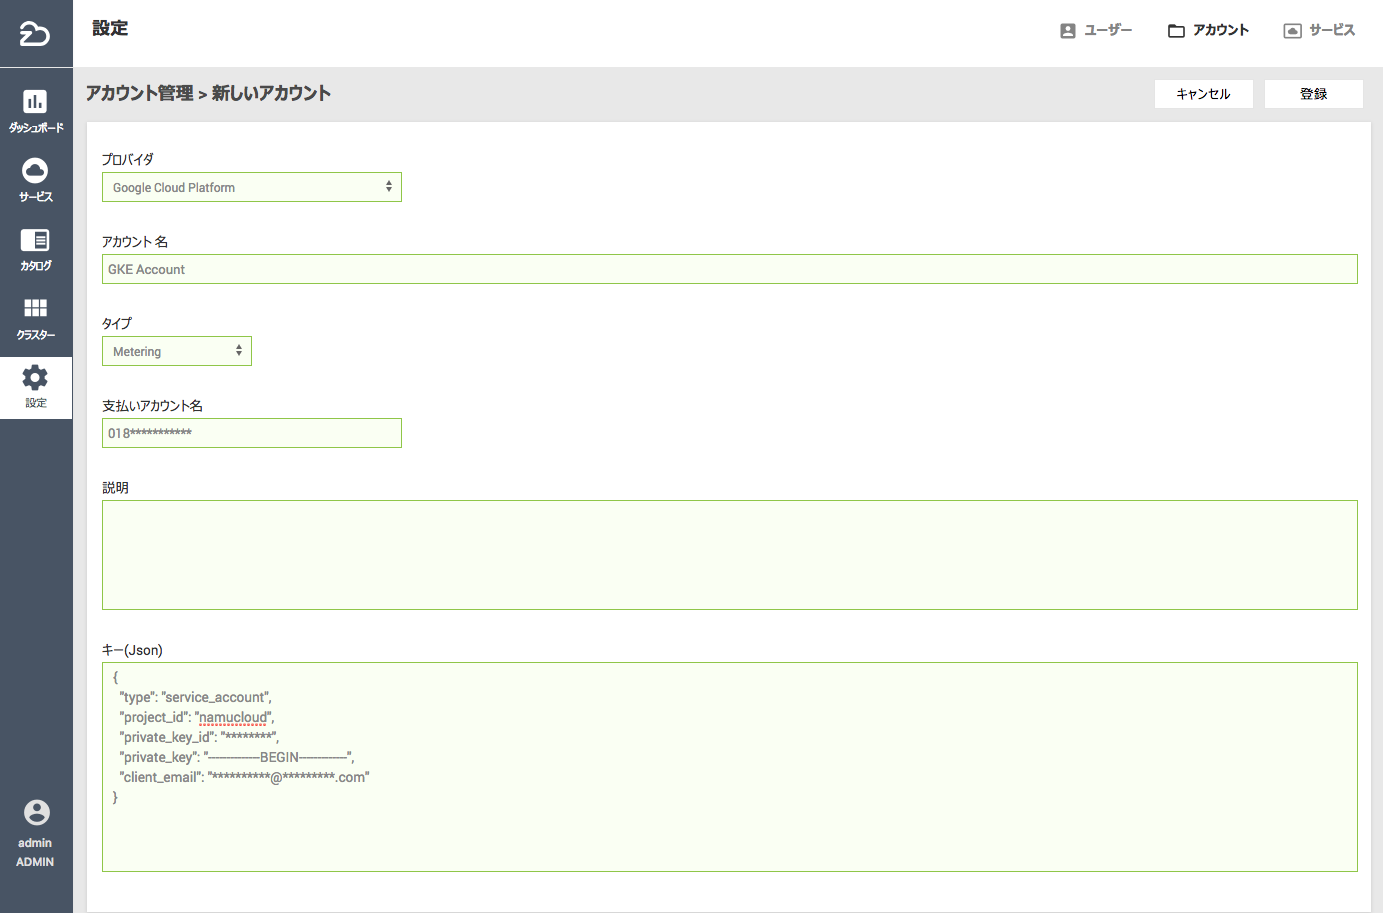Screen dimensions: 1383x913
Task: Switch to the アカウント tab label
Action: (x=1221, y=30)
